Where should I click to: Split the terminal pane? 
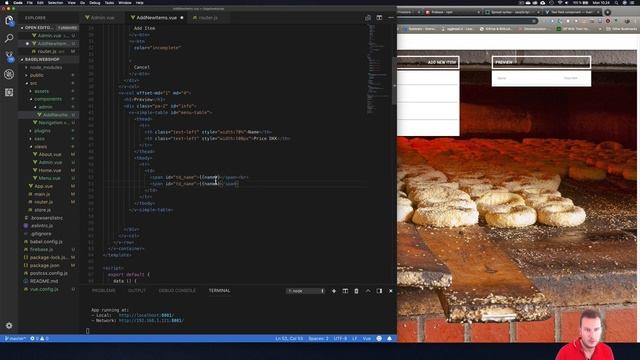coord(345,291)
